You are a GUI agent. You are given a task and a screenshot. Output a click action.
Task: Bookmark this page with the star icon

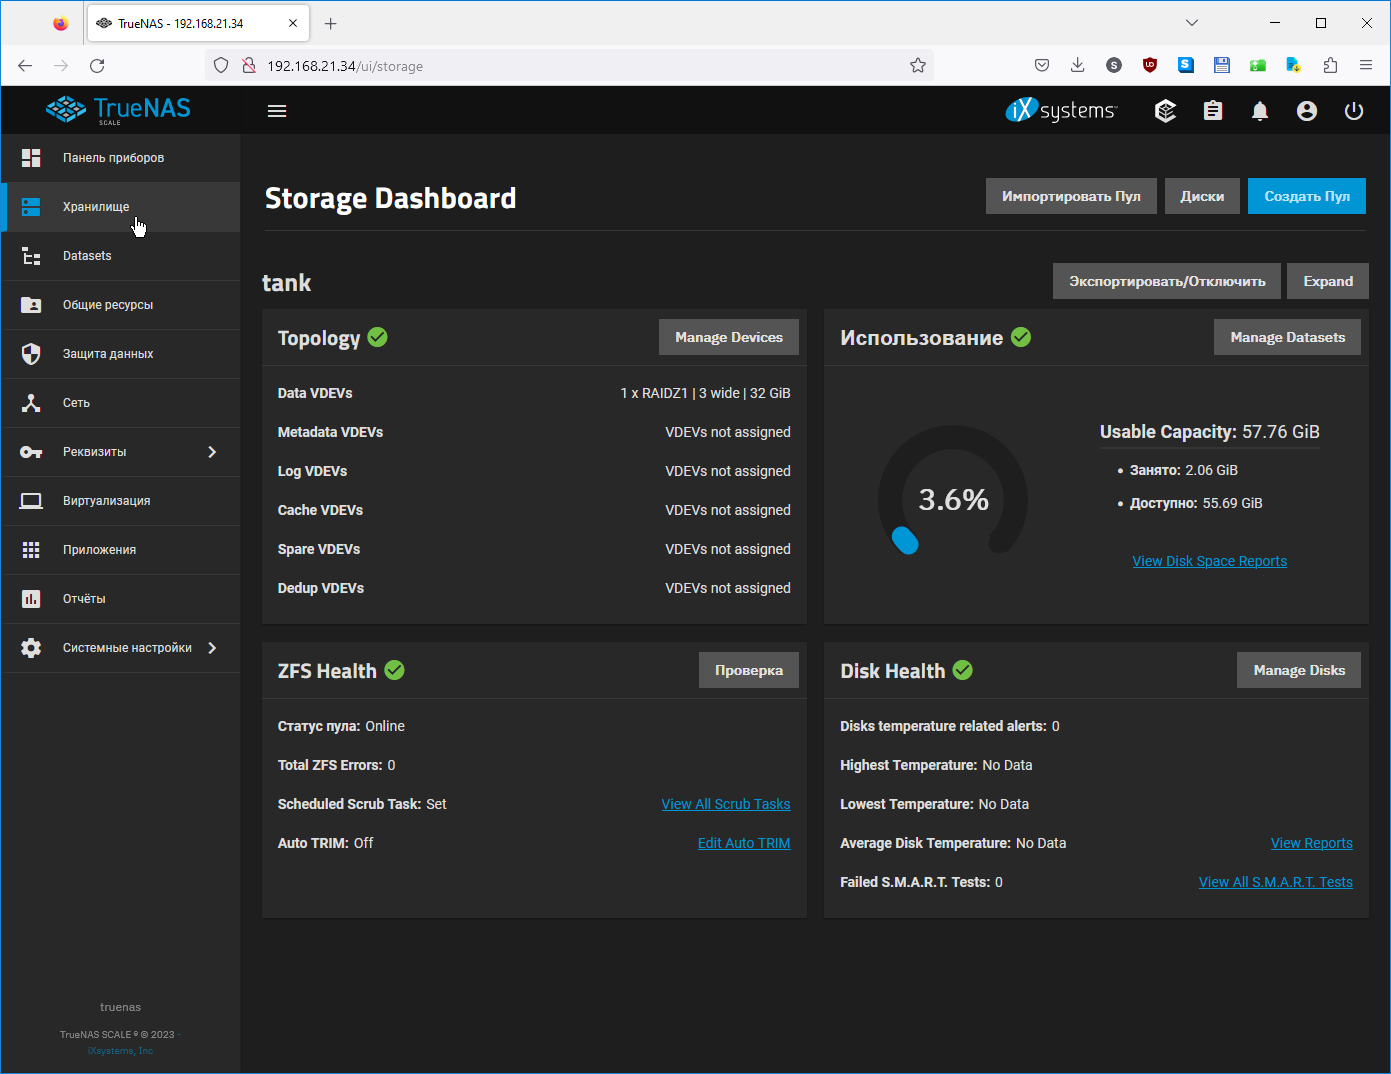tap(918, 66)
